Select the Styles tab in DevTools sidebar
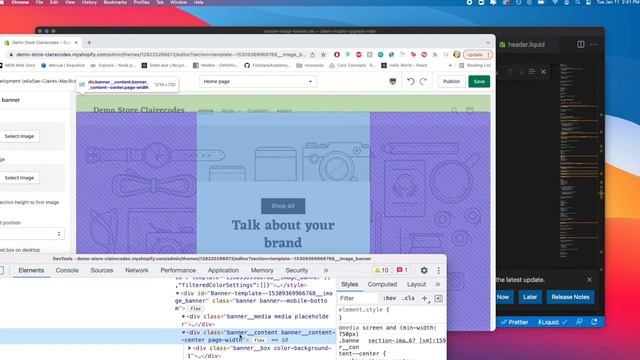640x360 pixels. pyautogui.click(x=349, y=284)
